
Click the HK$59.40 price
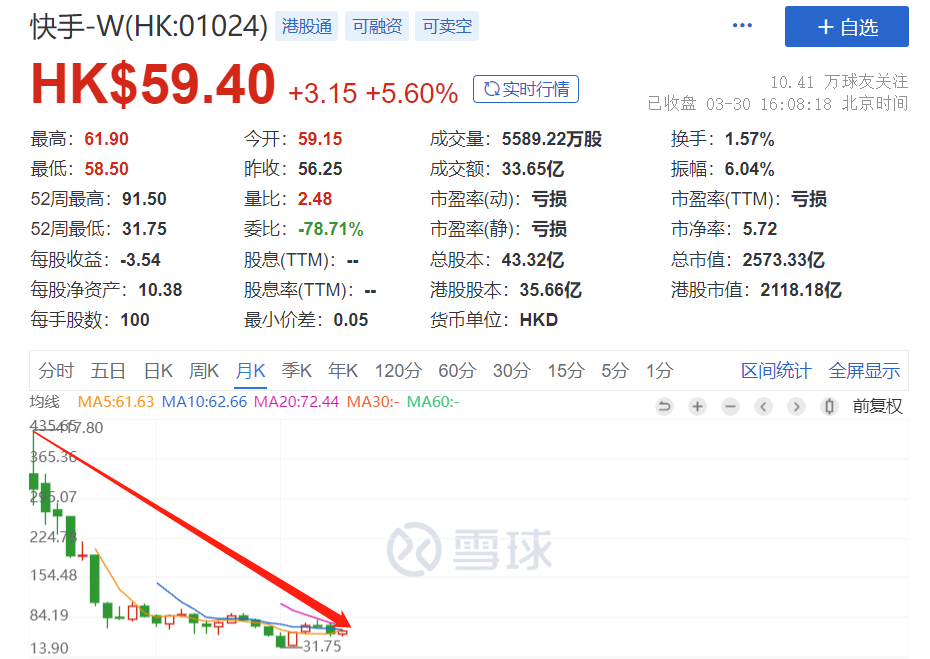pyautogui.click(x=153, y=84)
